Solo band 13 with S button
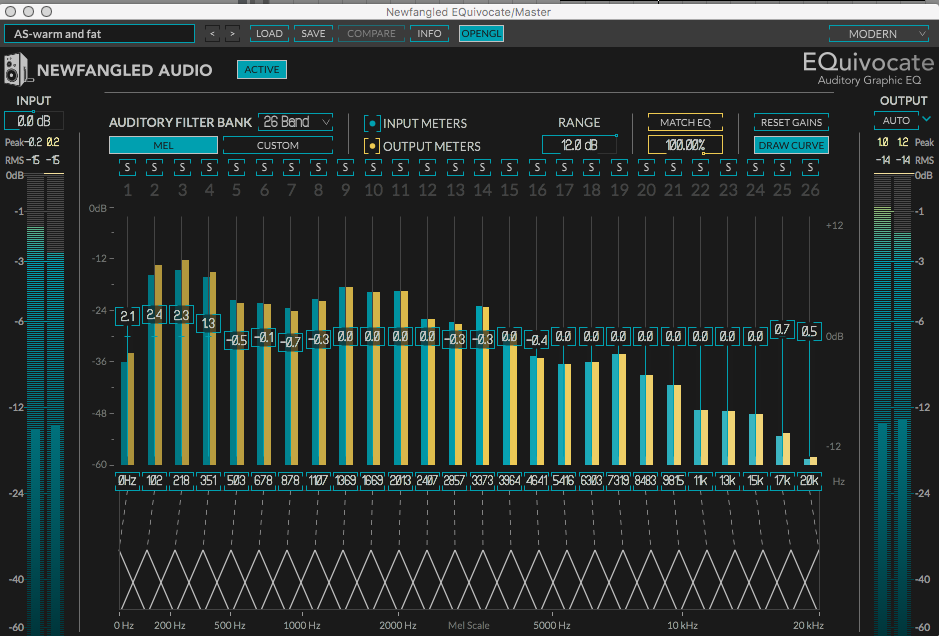The width and height of the screenshot is (939, 636). click(455, 168)
